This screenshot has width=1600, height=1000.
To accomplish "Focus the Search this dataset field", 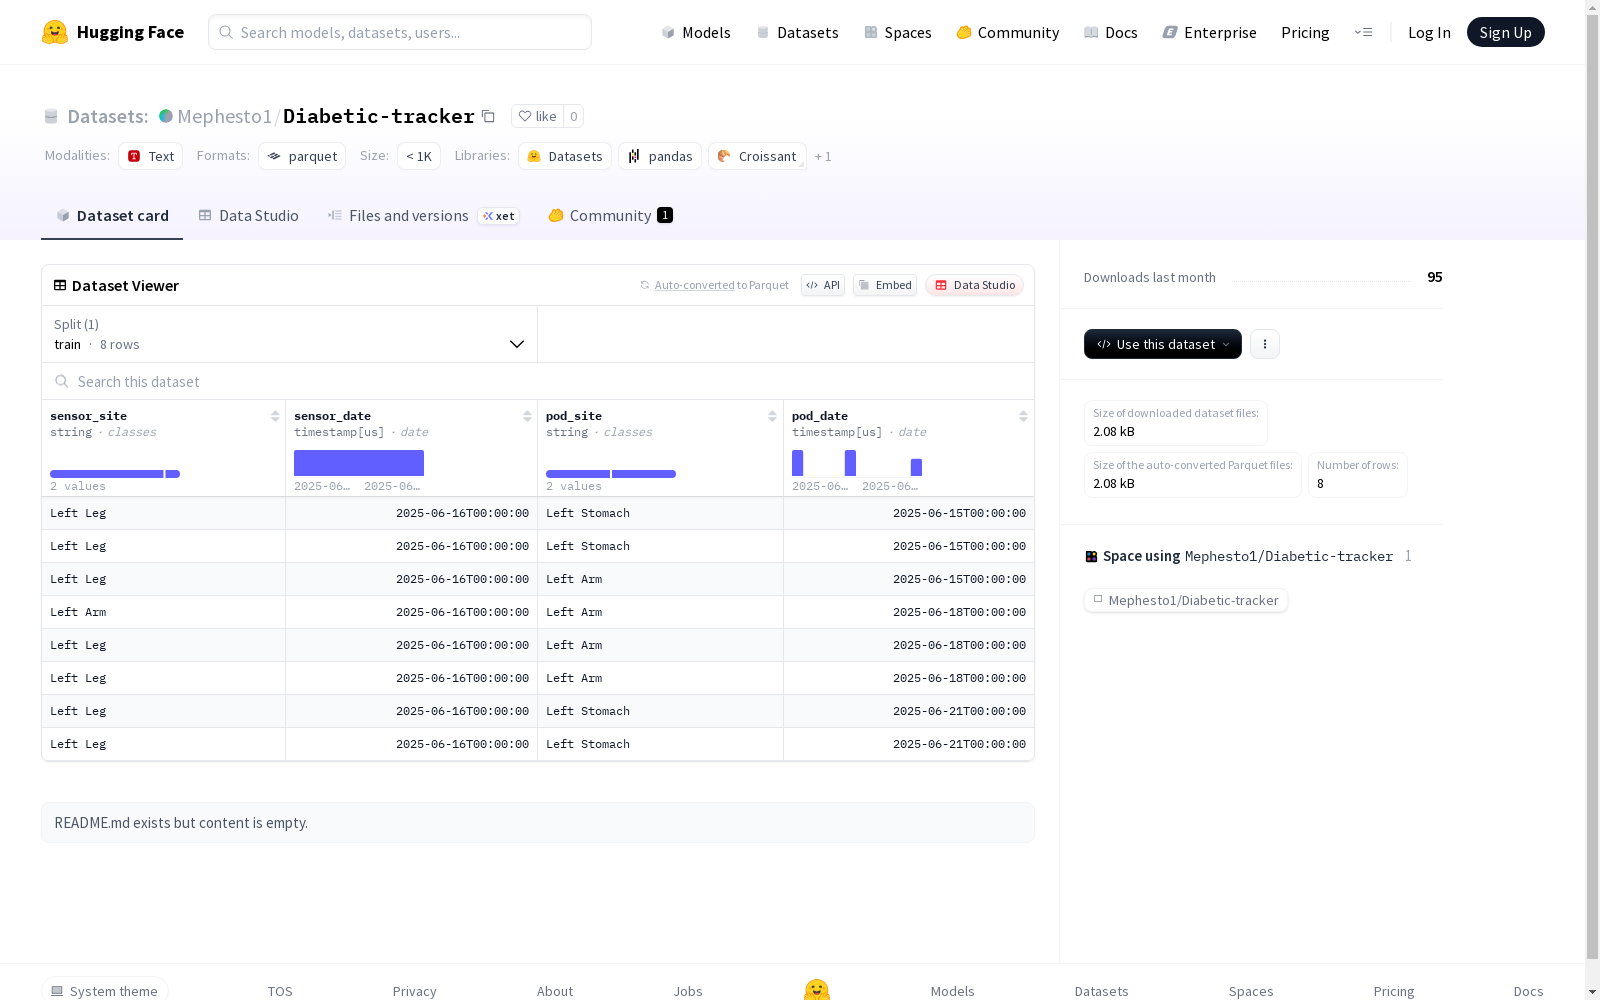I will tap(538, 381).
